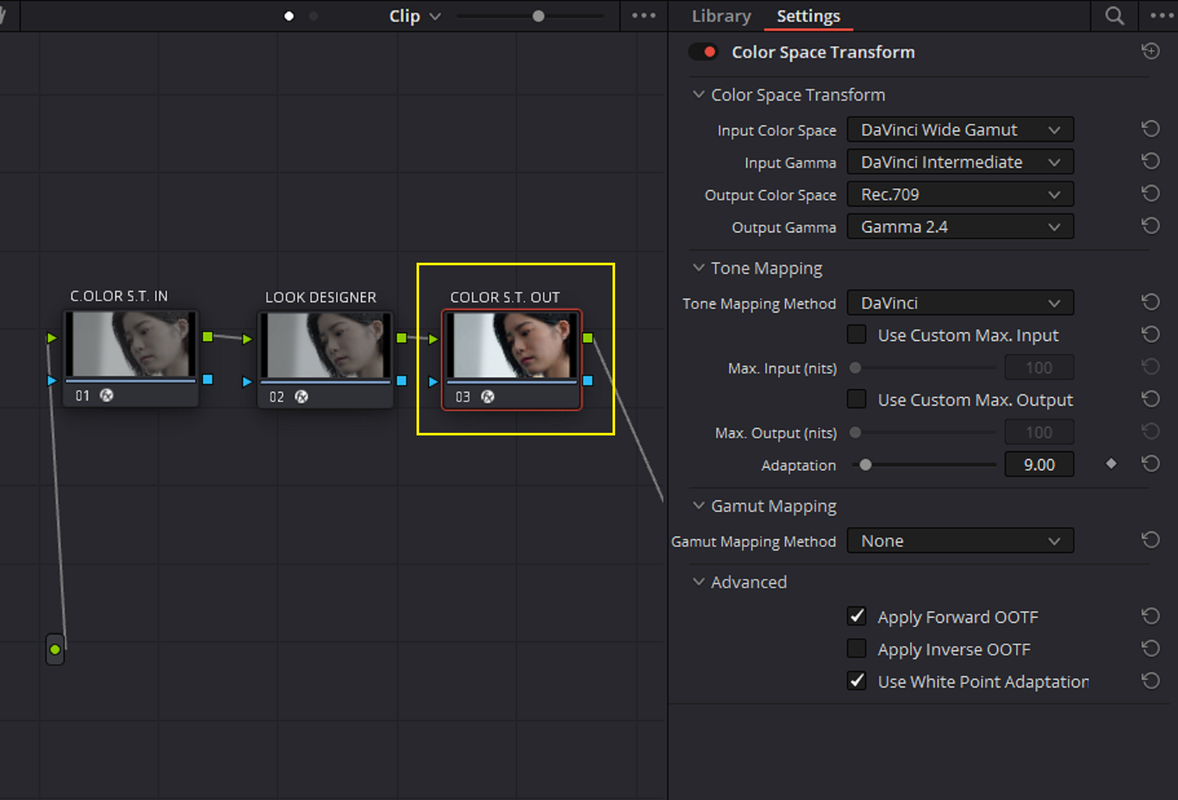1178x800 pixels.
Task: Reset the whole Color Space Transform effect
Action: [x=1150, y=51]
